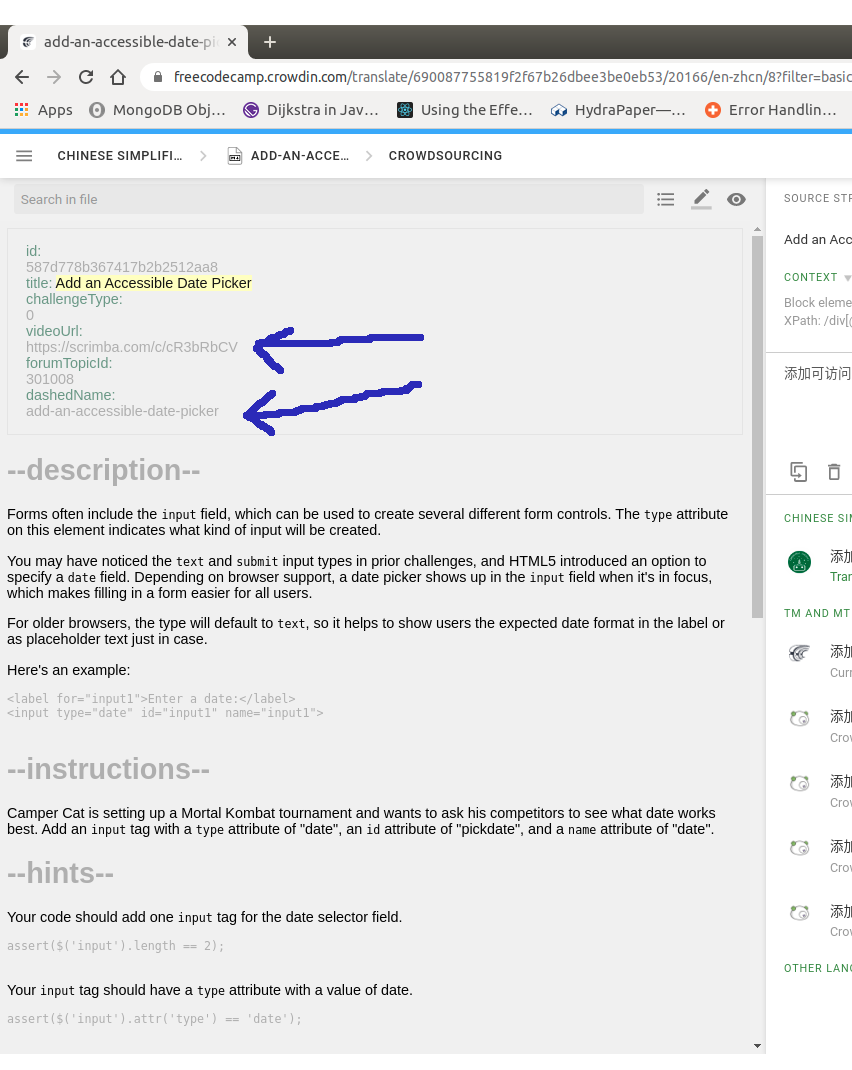Select CHINESE SIMPLIFI... language breadcrumb
This screenshot has width=852, height=1070.
(120, 156)
